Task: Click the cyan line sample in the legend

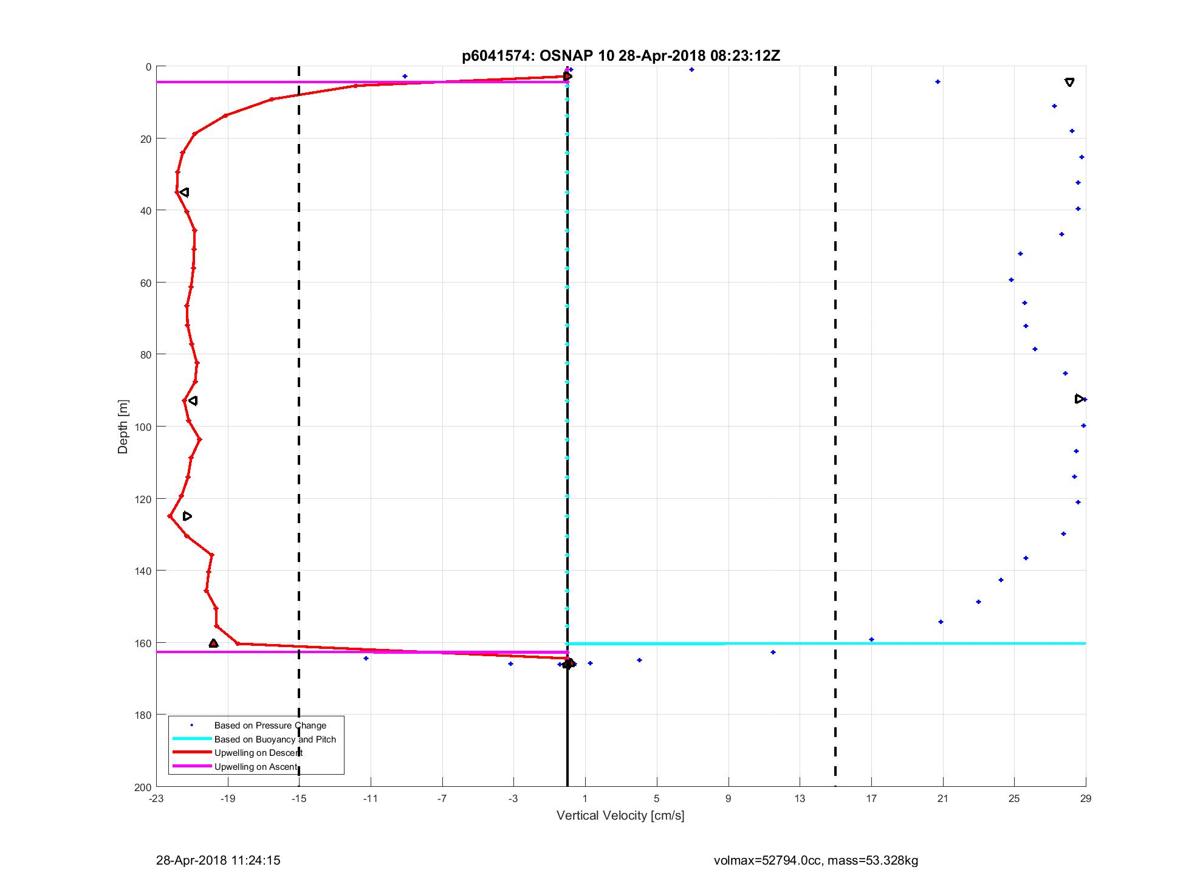Action: point(191,739)
